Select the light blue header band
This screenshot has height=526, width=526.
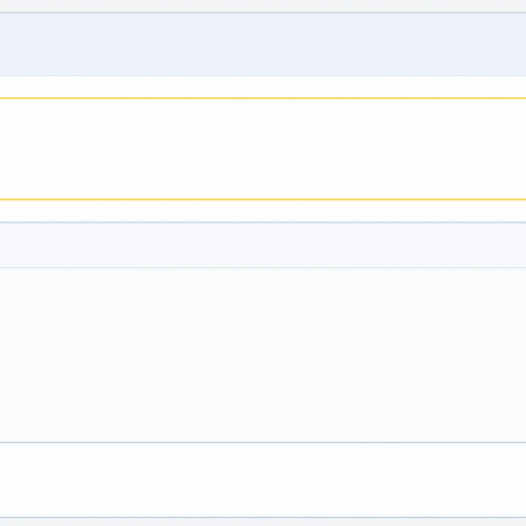[x=263, y=44]
